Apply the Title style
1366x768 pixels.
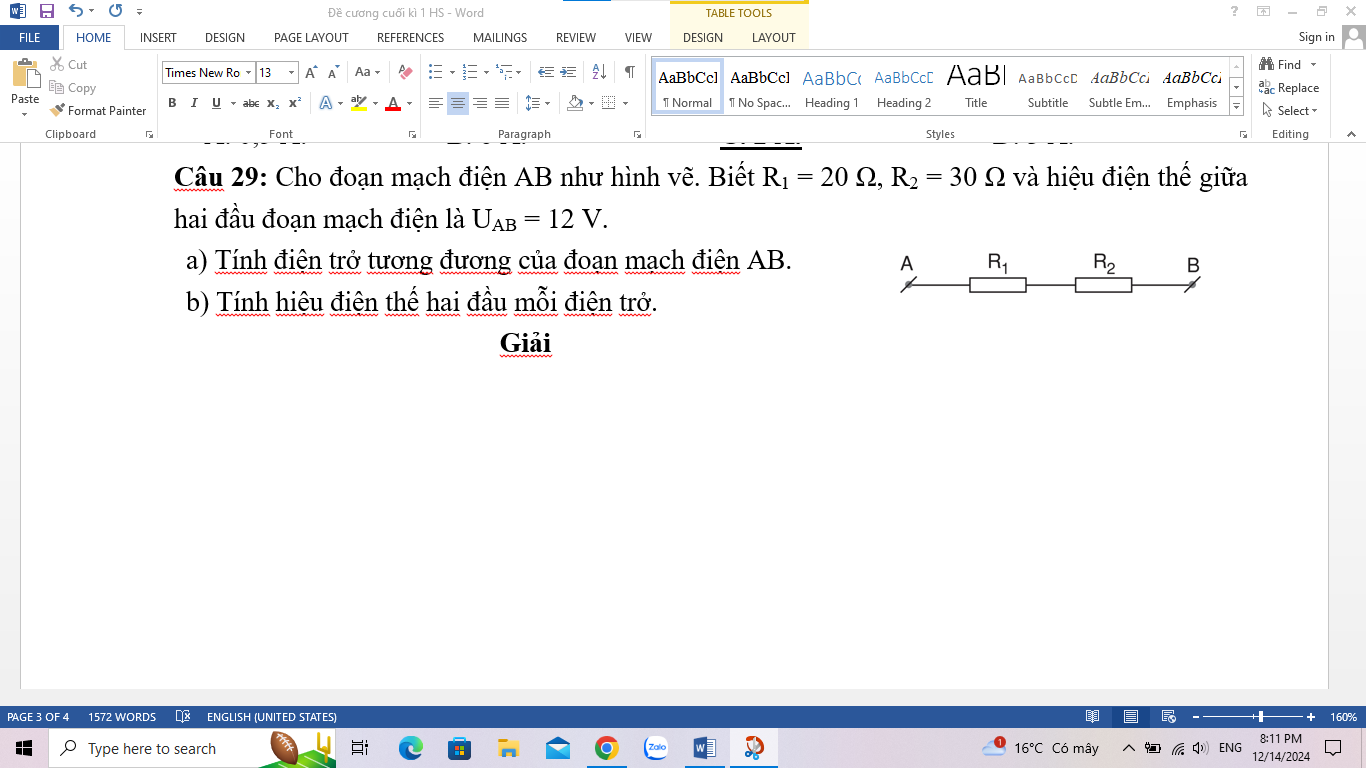976,88
